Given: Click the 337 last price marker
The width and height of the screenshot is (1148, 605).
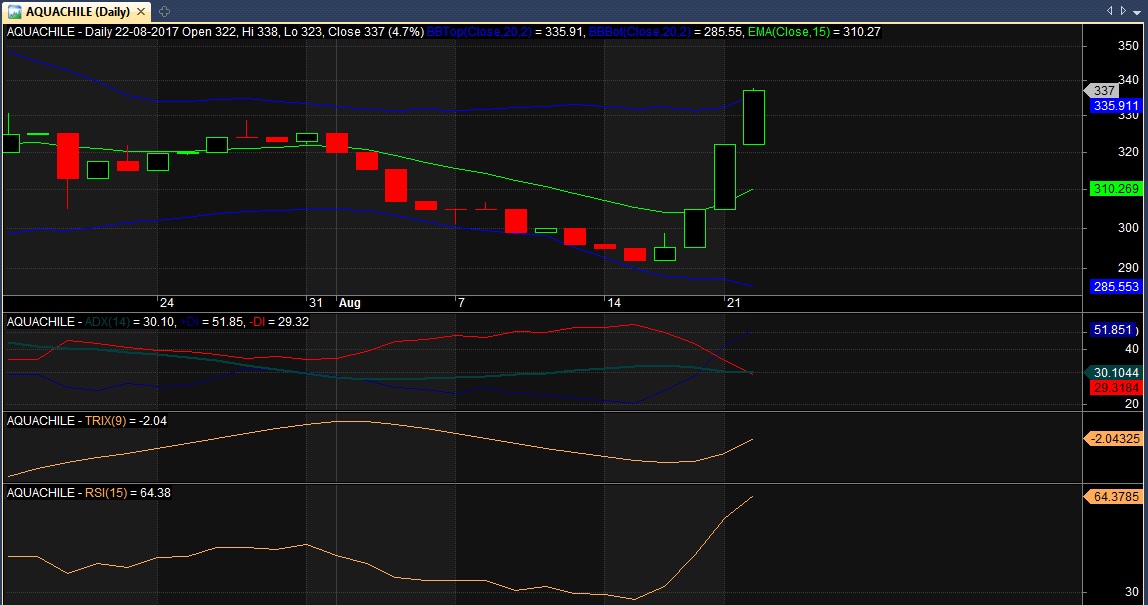Looking at the screenshot, I should coord(1103,91).
